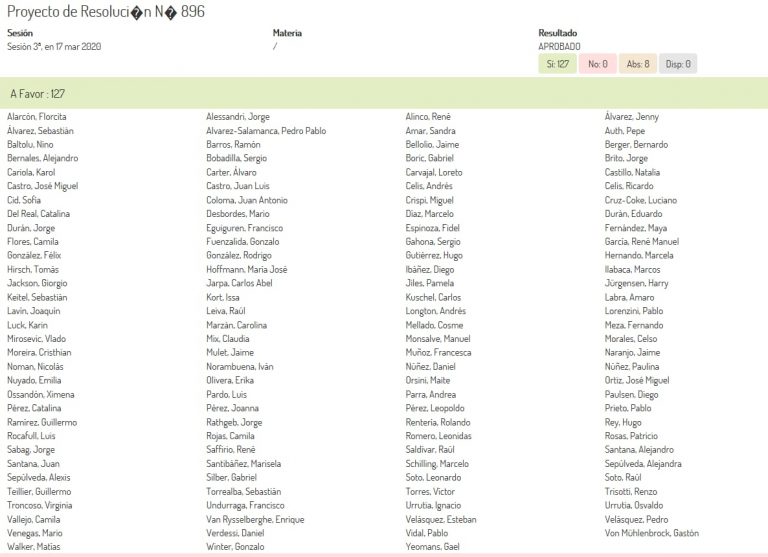Open Cruz-Coke, Luciano entry

pos(641,200)
